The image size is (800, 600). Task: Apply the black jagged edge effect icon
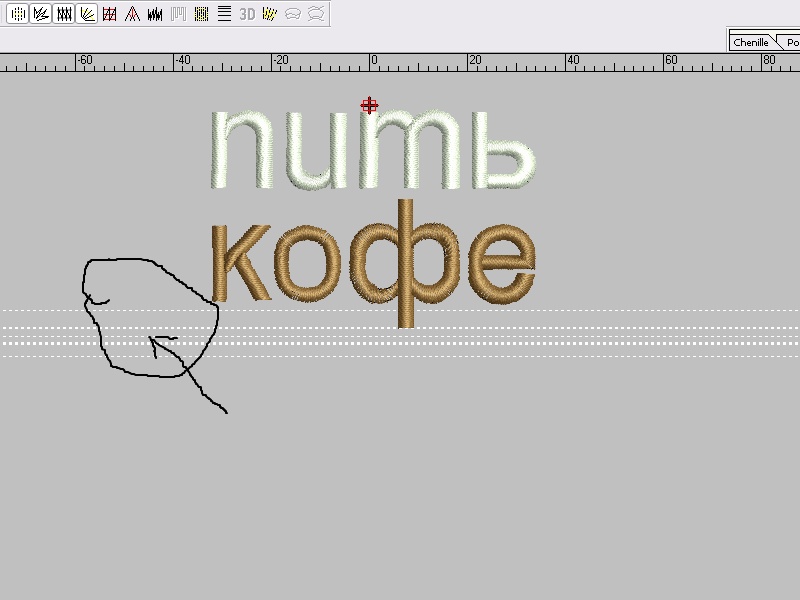(x=155, y=14)
